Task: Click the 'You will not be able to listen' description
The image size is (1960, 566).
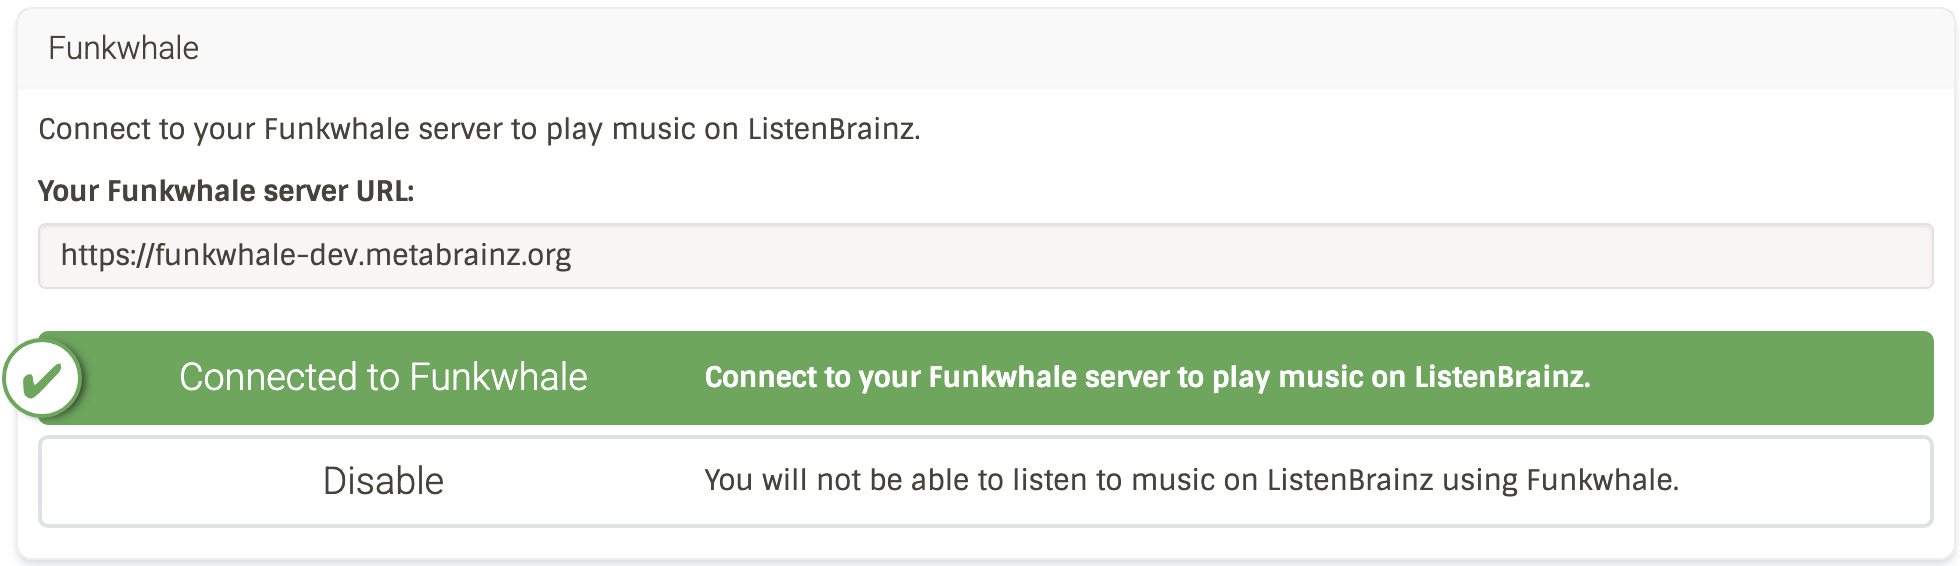Action: tap(1191, 480)
